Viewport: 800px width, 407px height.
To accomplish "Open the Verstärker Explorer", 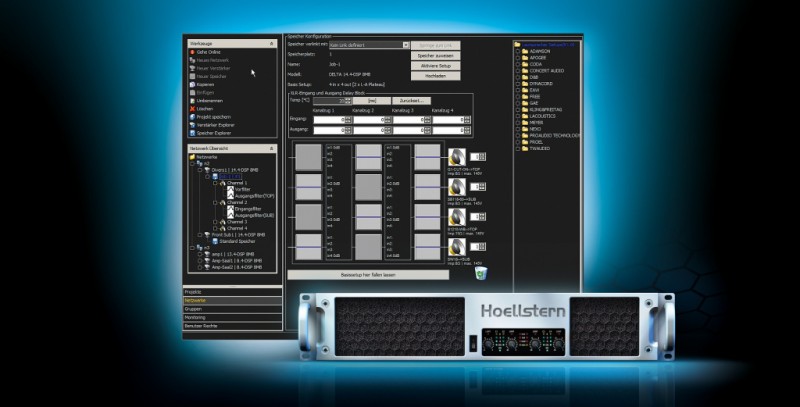I will 212,125.
